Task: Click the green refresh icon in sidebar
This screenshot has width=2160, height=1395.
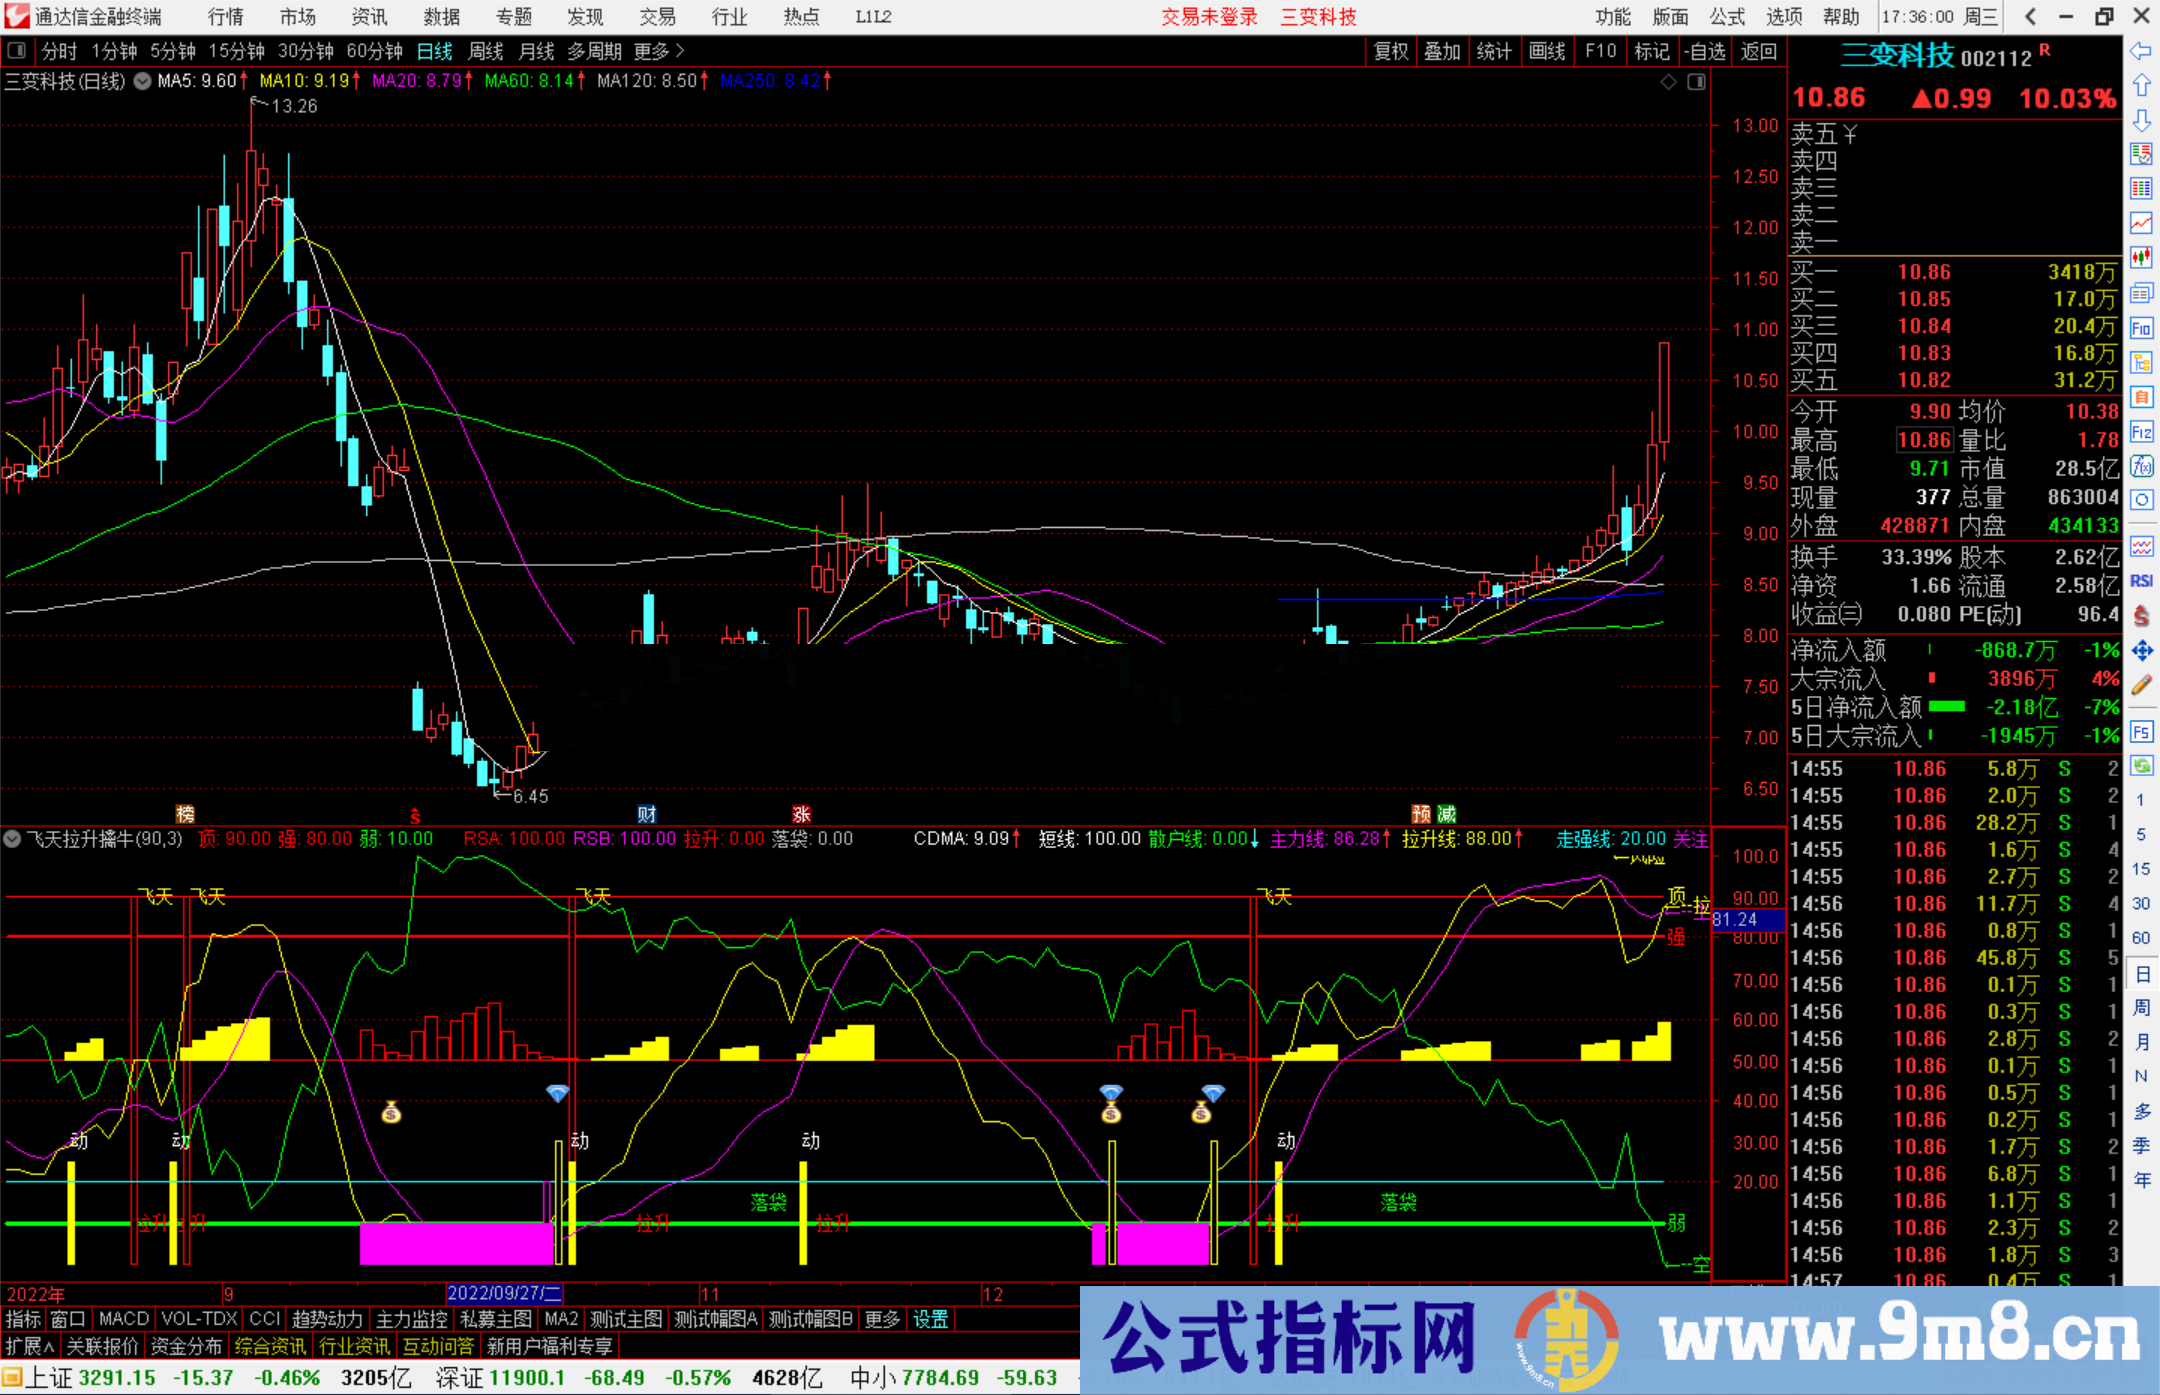Action: tap(2141, 766)
